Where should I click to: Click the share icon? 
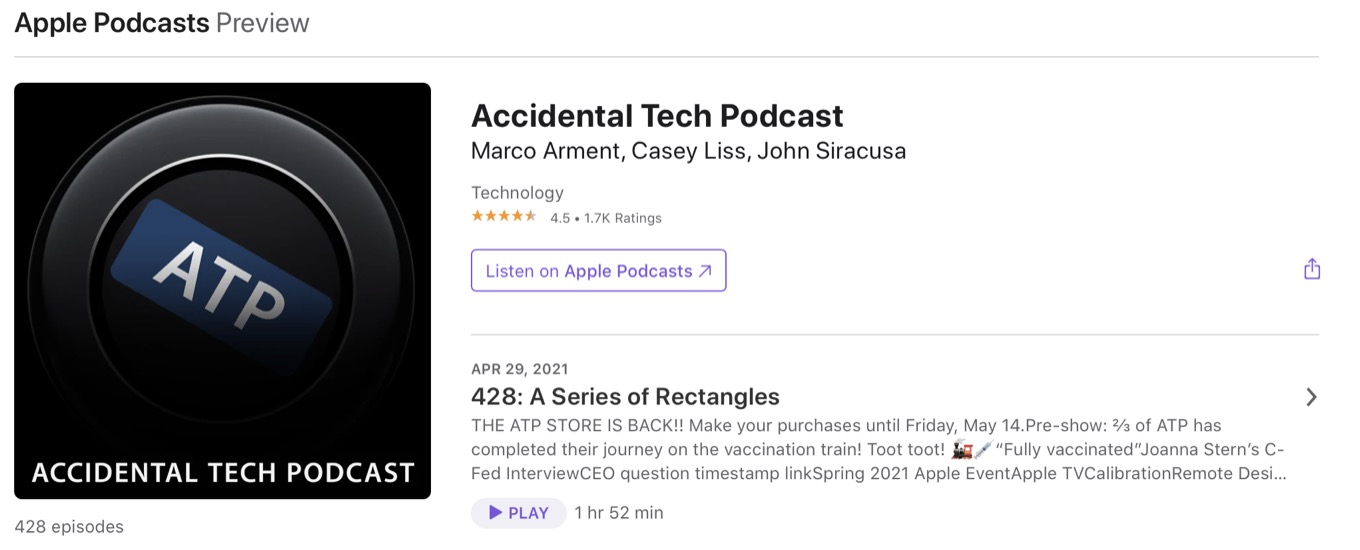[1312, 269]
